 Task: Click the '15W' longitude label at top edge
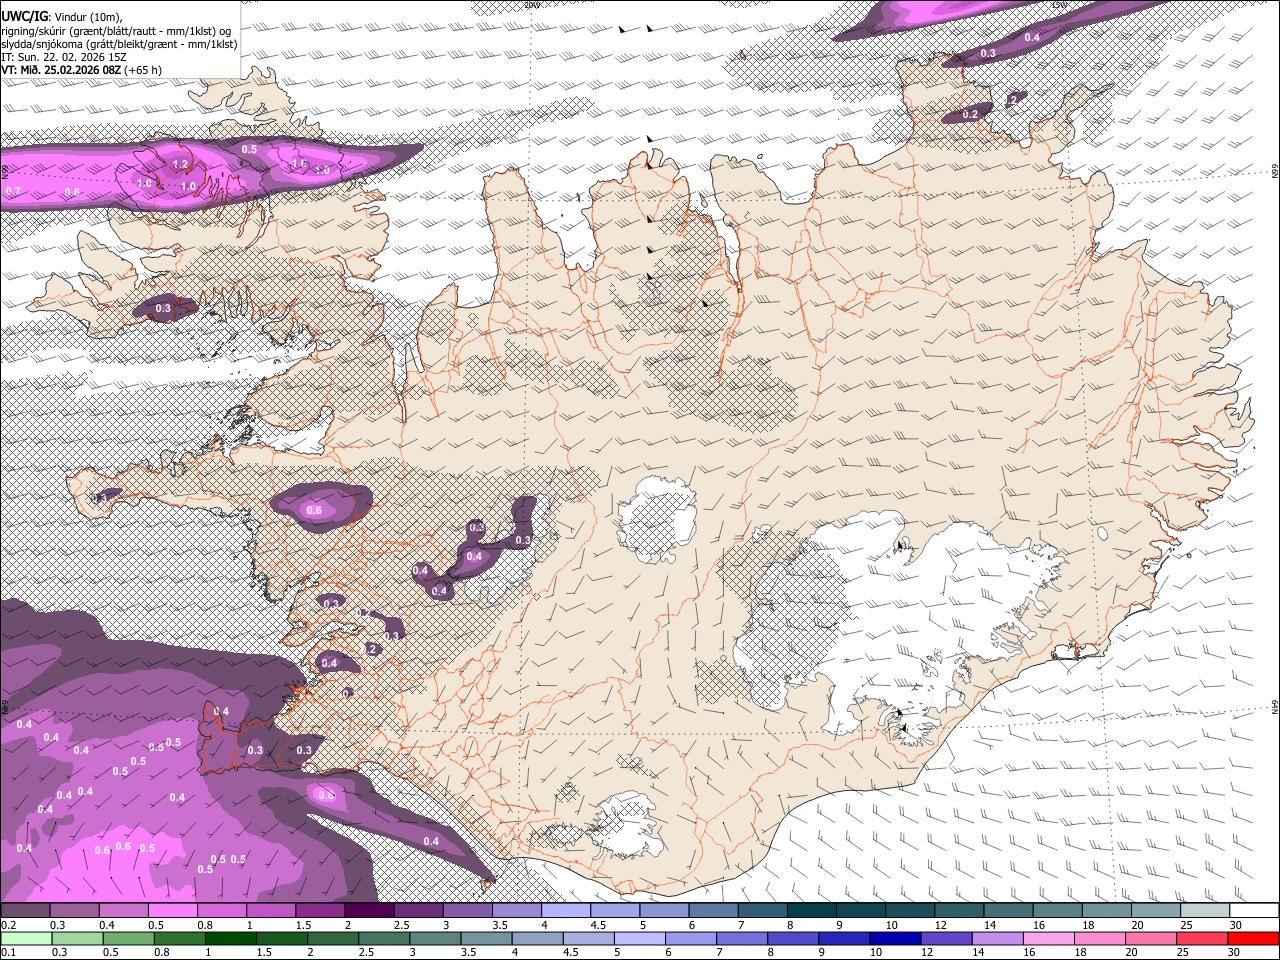tap(1060, 5)
